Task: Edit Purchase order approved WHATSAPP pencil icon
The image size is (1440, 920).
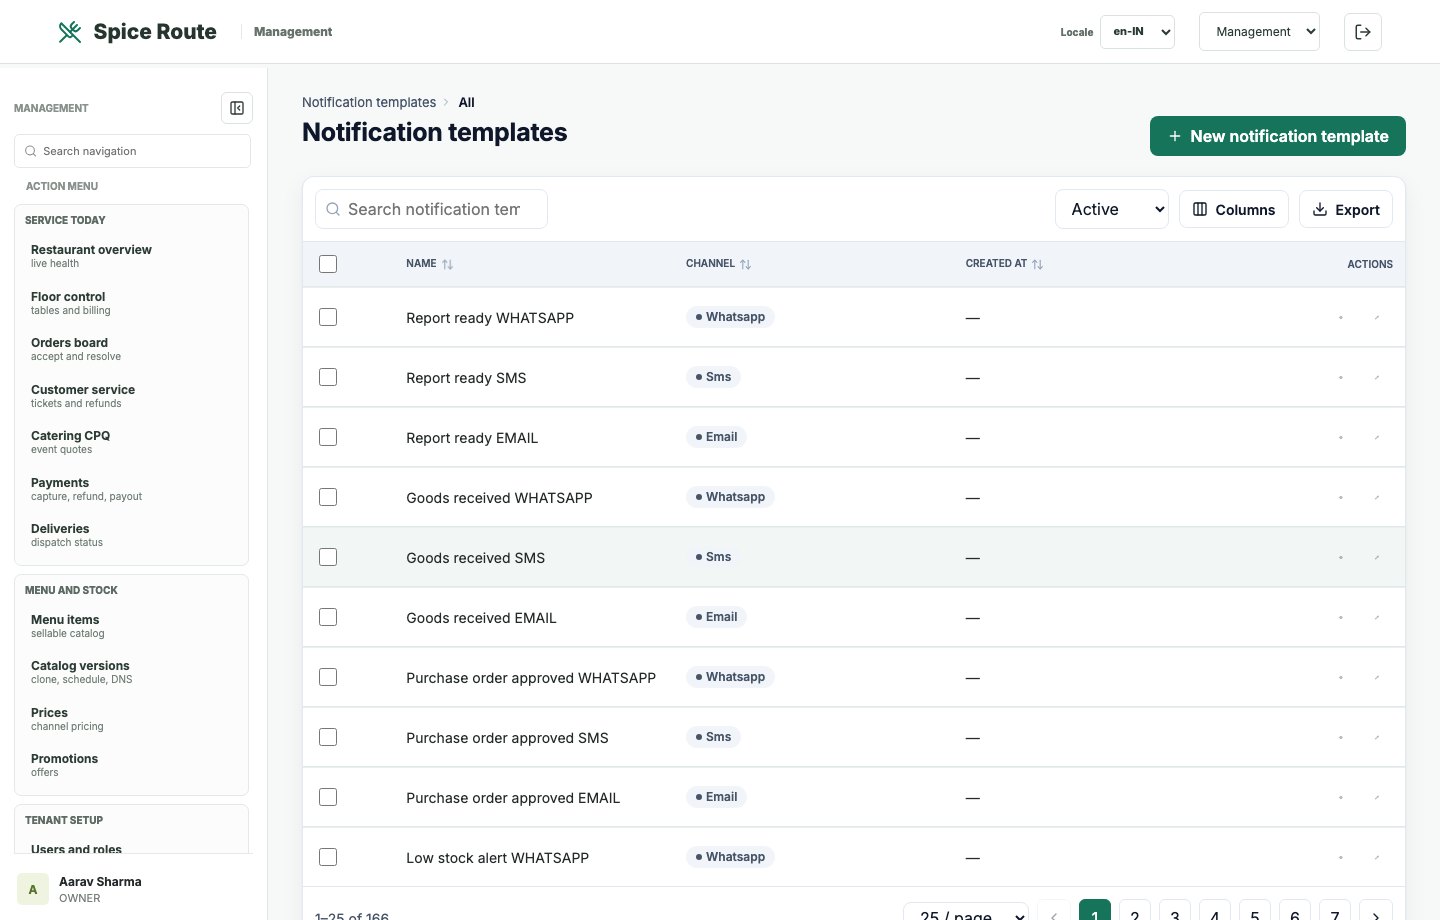Action: tap(1377, 677)
